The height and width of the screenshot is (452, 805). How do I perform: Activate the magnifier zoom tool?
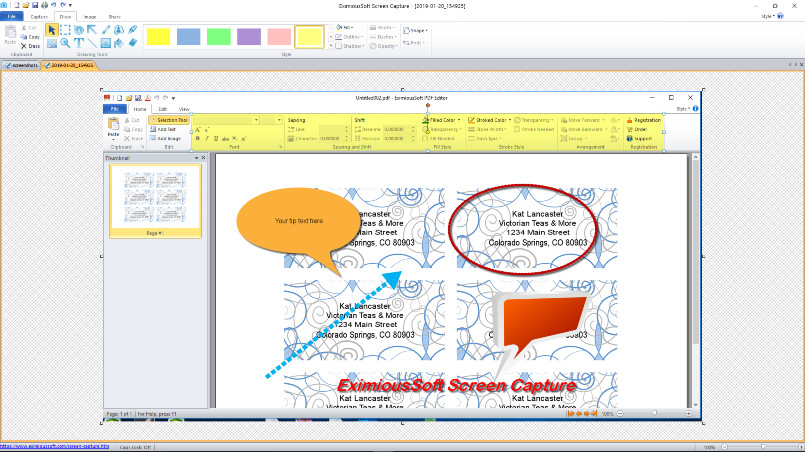pos(65,43)
